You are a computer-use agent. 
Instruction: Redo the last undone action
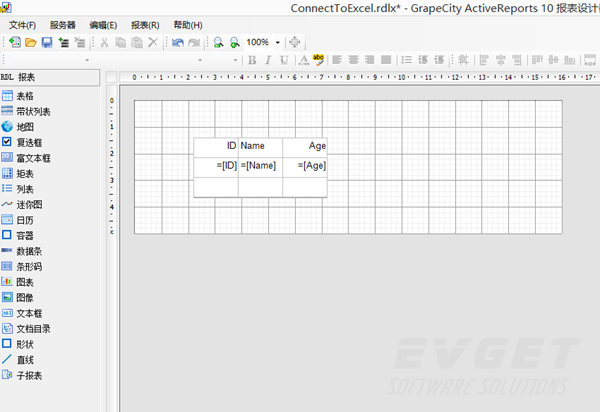tap(194, 42)
